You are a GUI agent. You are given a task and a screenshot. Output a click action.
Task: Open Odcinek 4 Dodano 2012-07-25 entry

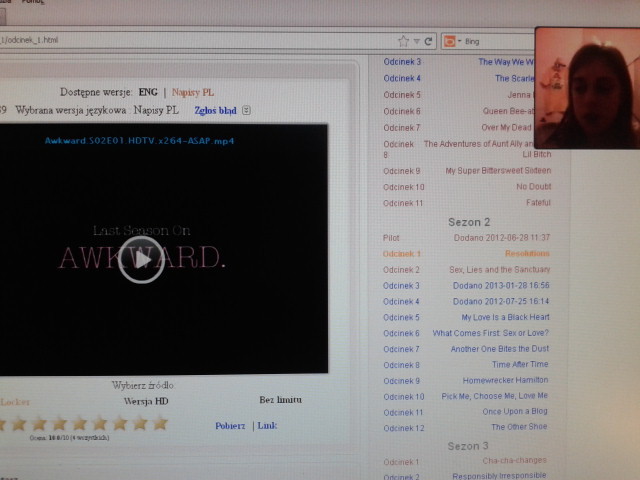(x=466, y=302)
